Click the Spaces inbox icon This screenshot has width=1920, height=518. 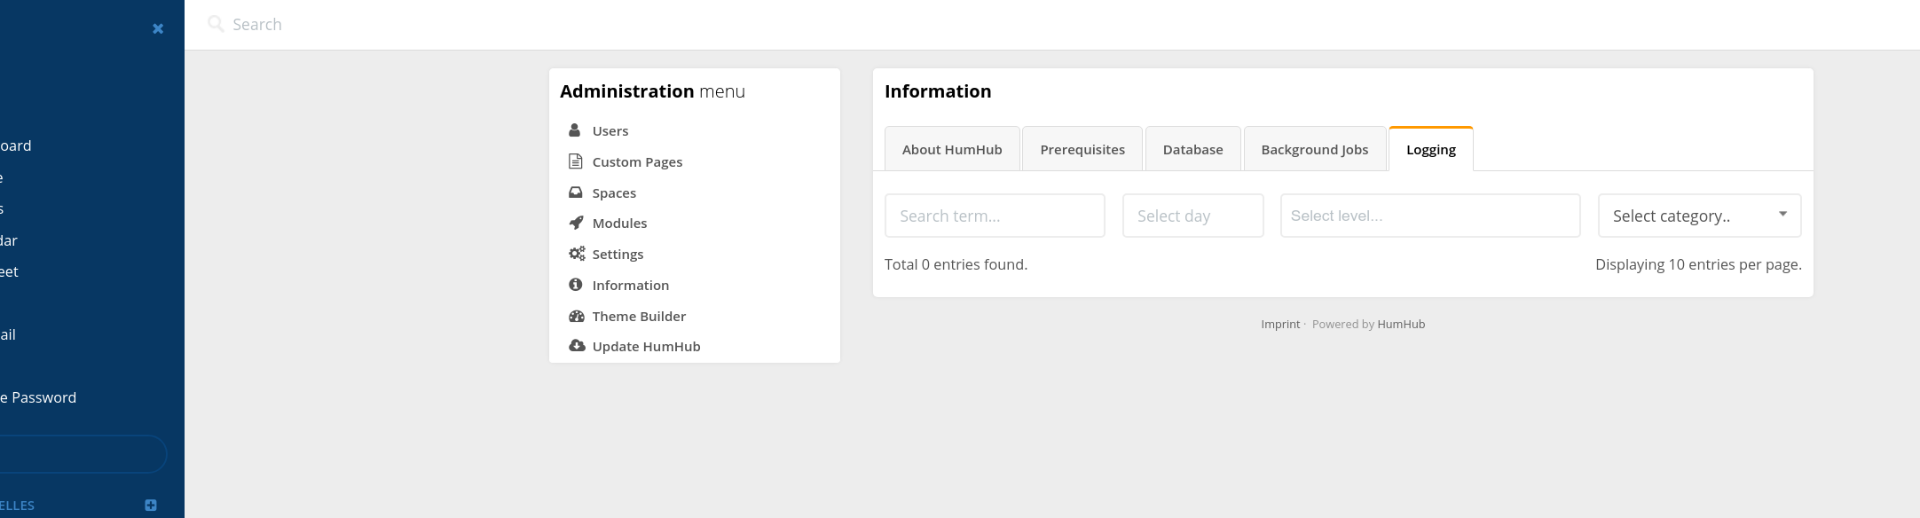575,192
